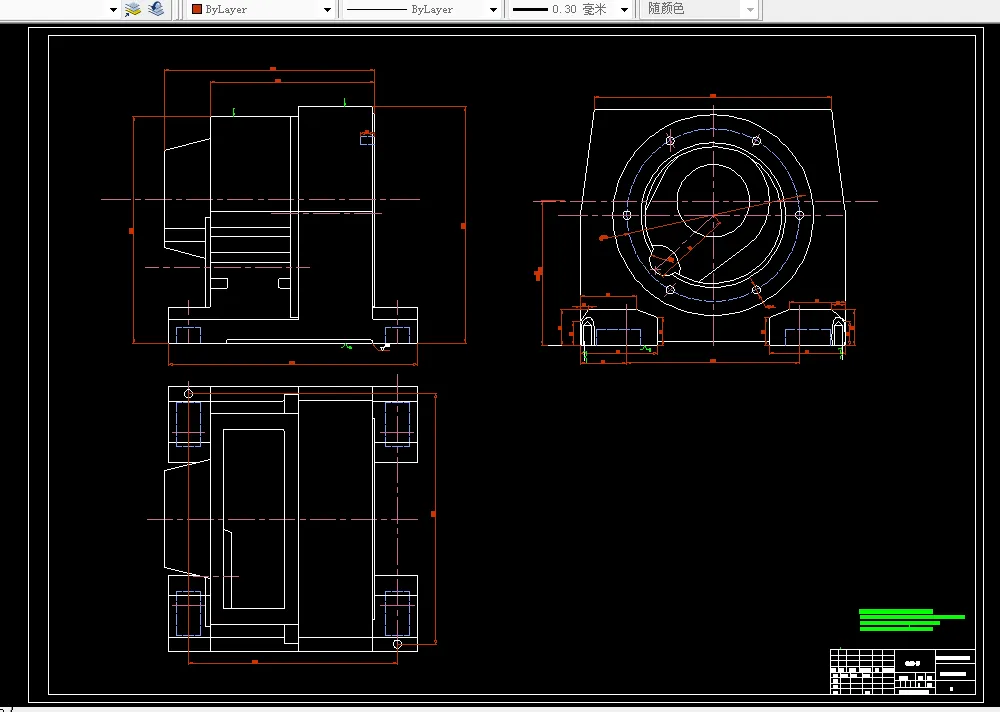The image size is (1000, 712).
Task: Select the green notes text block
Action: pyautogui.click(x=911, y=619)
